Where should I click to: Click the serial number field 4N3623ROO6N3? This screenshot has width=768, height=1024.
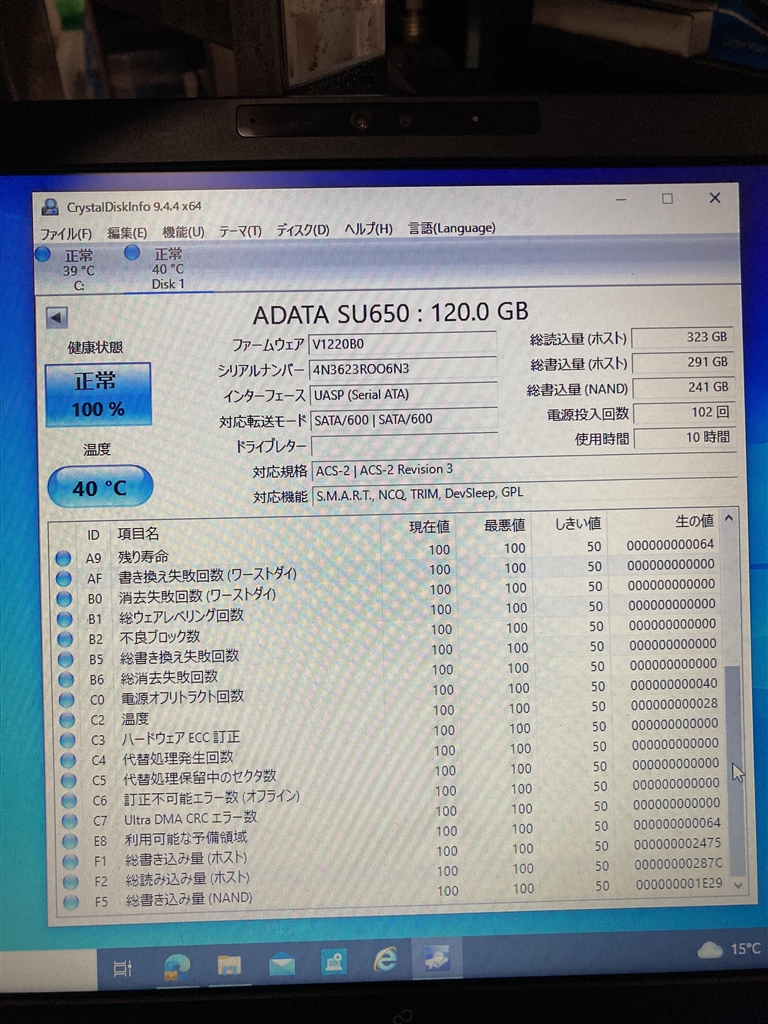(402, 369)
